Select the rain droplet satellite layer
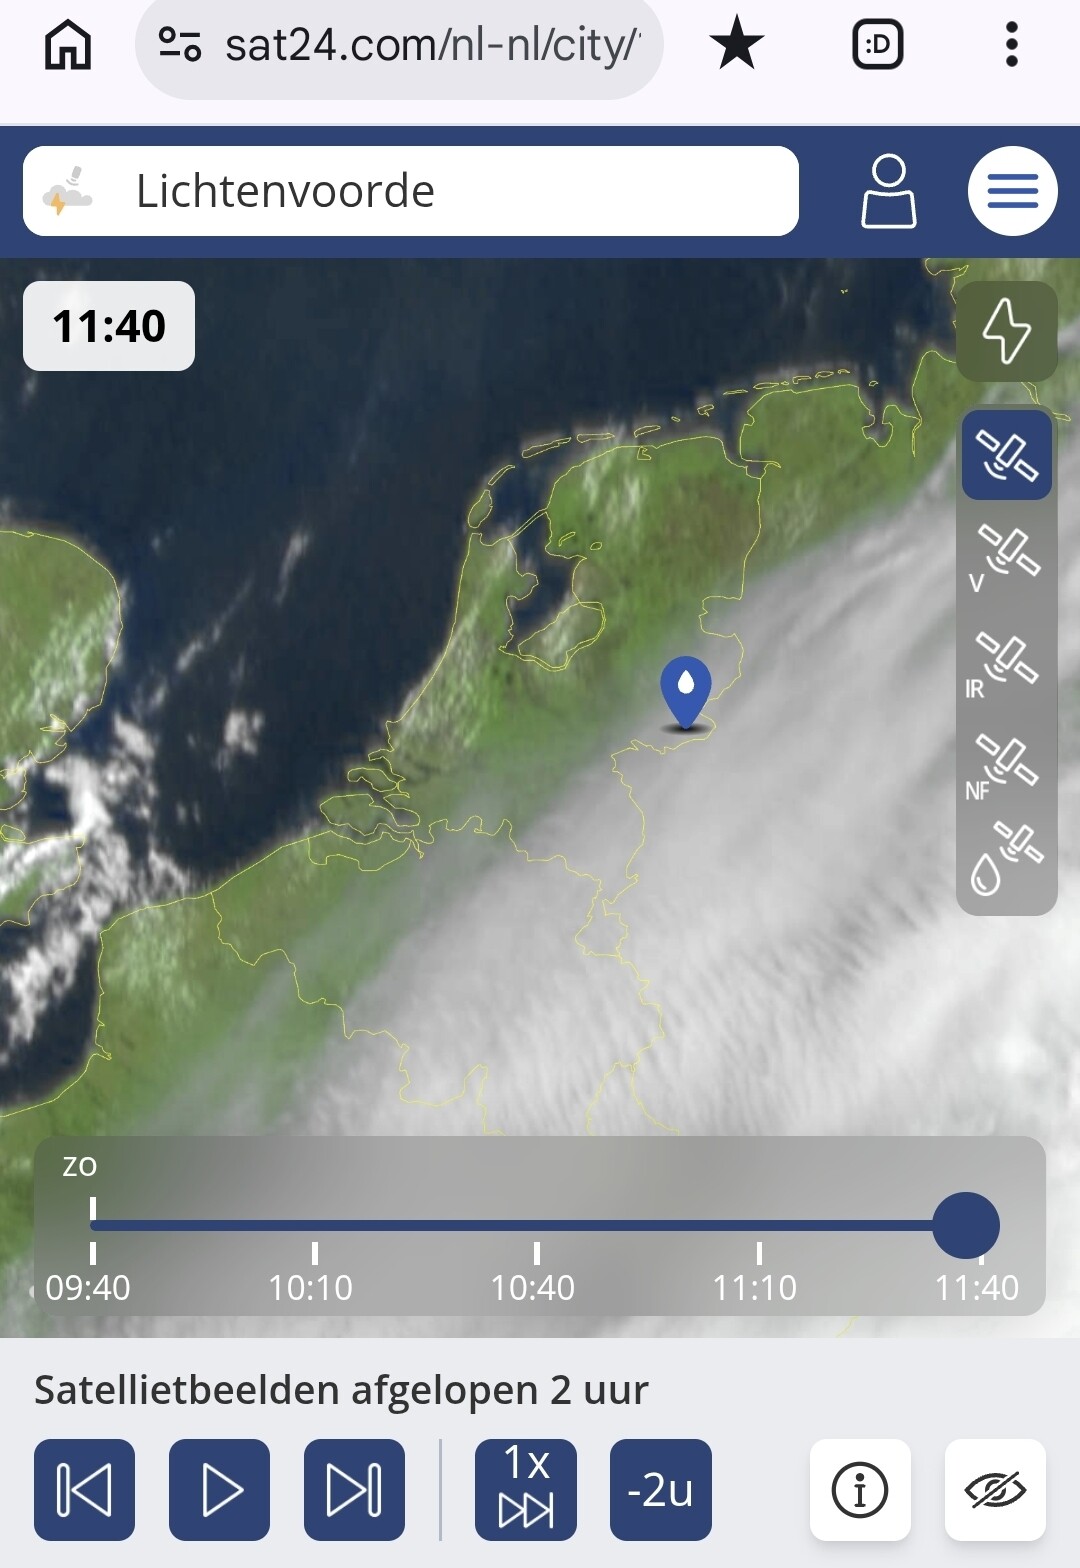This screenshot has height=1568, width=1080. (x=1005, y=858)
